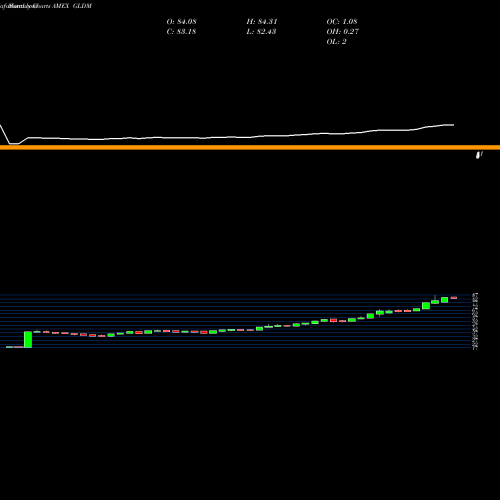Click the 'AMEX GLDM' symbol label

(x=72, y=6)
